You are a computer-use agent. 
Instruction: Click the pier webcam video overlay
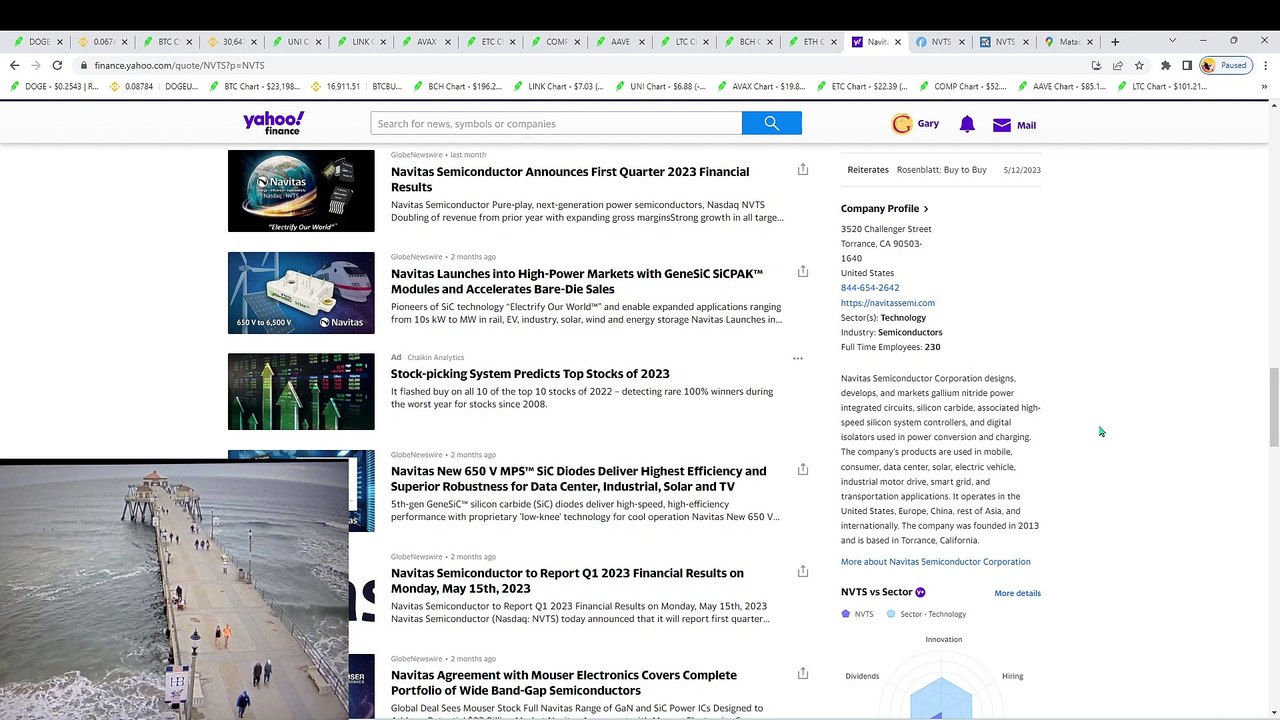(174, 590)
